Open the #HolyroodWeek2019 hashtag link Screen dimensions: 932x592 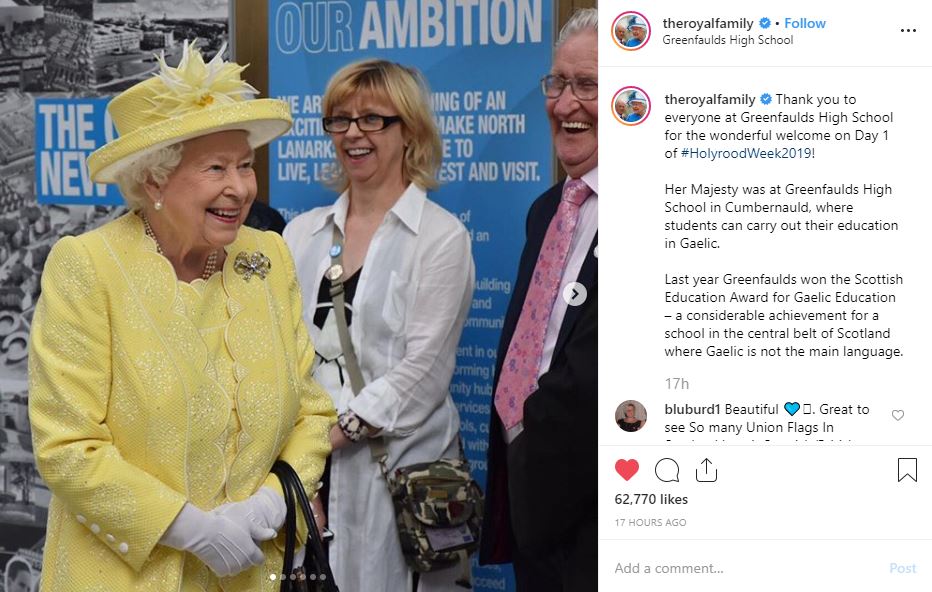746,153
